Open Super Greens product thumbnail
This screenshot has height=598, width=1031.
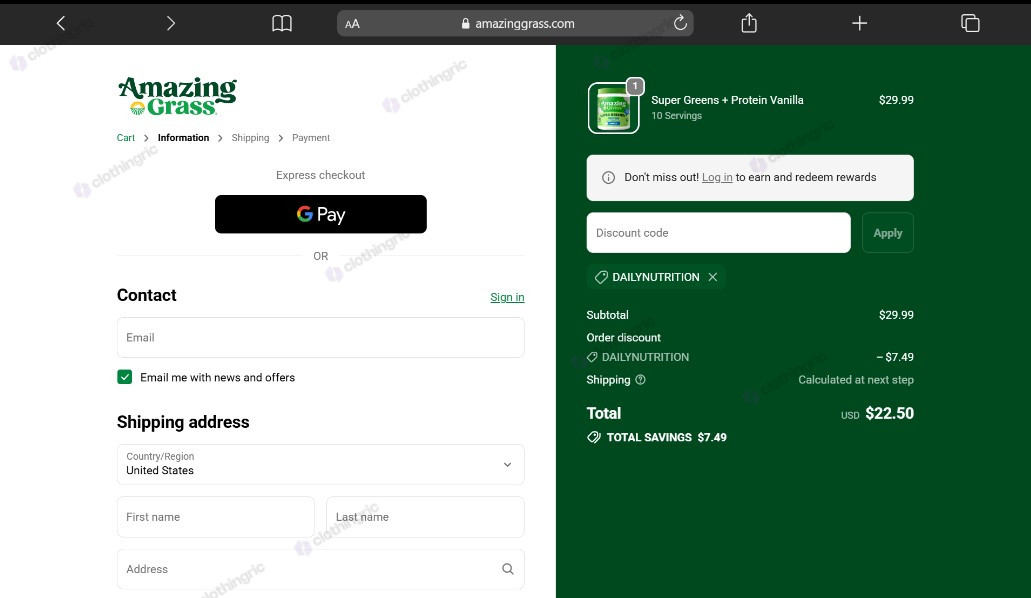click(613, 109)
